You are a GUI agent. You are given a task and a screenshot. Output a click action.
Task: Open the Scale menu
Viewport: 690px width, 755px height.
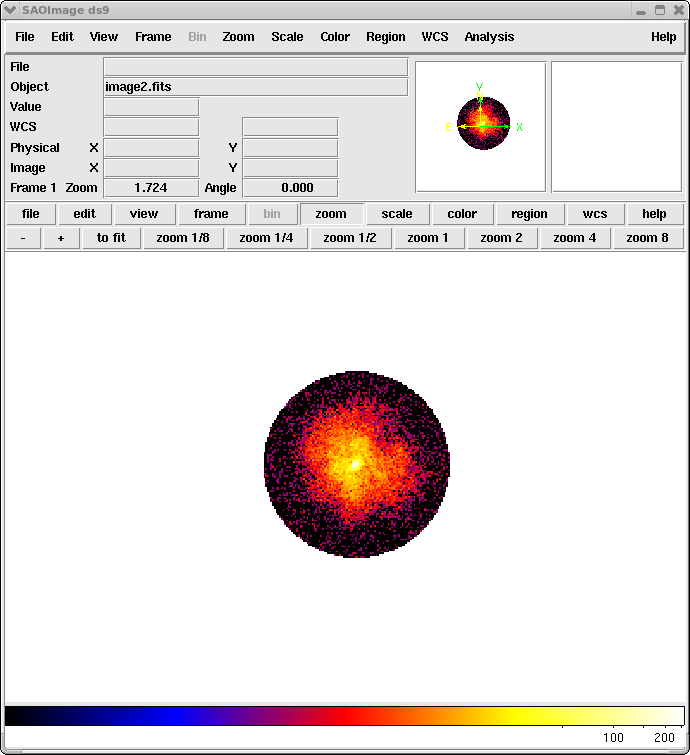pyautogui.click(x=287, y=37)
